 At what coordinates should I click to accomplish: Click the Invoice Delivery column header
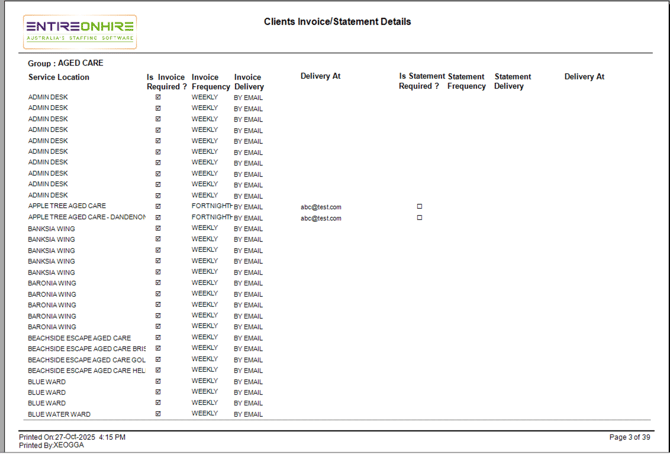tap(248, 82)
